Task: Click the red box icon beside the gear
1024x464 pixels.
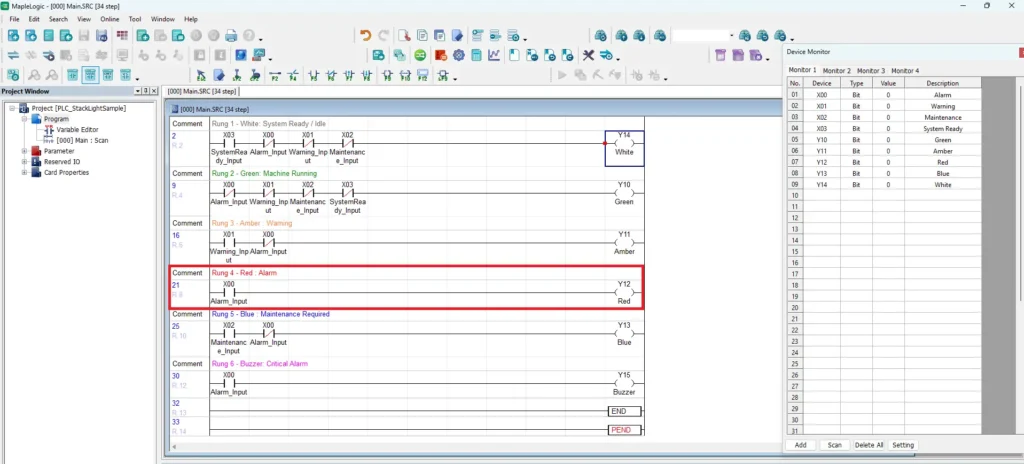Action: pyautogui.click(x=441, y=56)
